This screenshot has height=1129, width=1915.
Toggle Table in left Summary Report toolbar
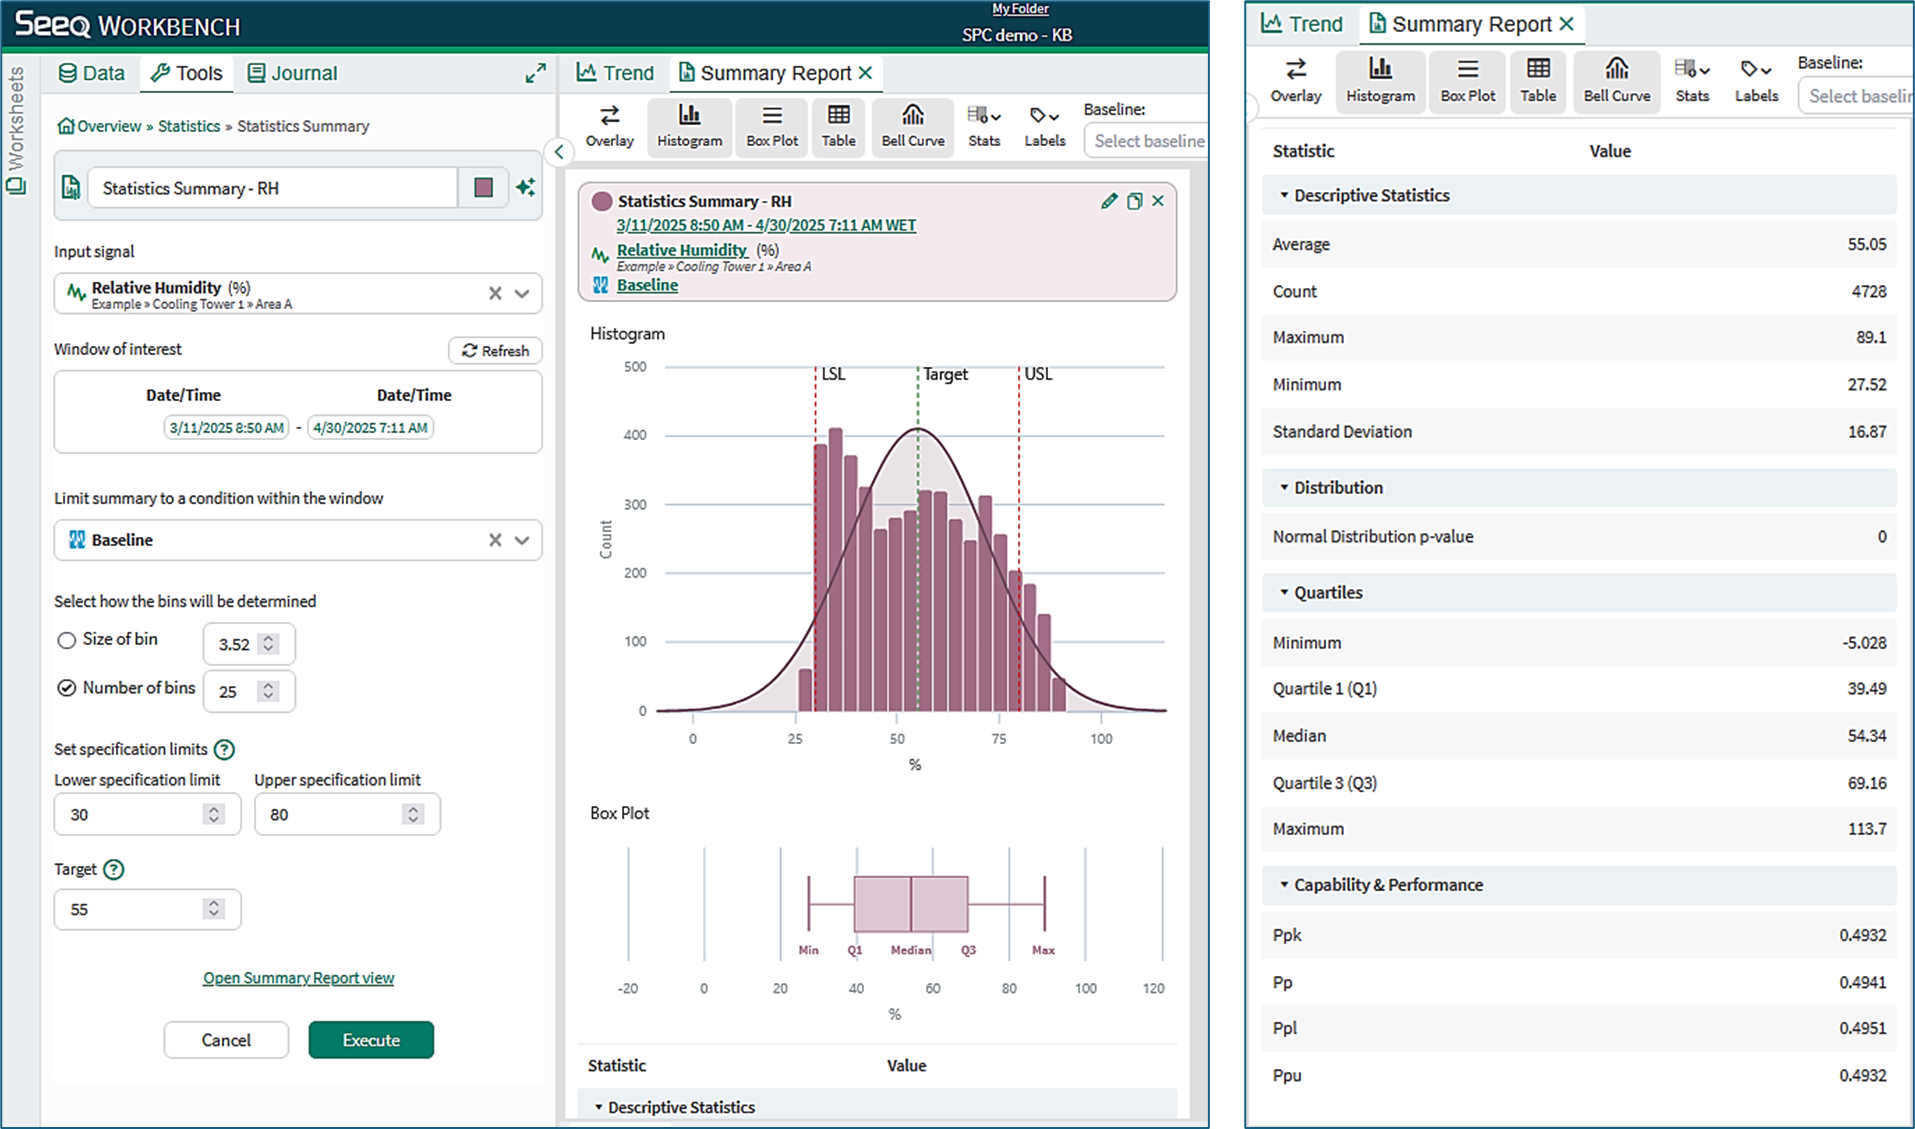[838, 126]
